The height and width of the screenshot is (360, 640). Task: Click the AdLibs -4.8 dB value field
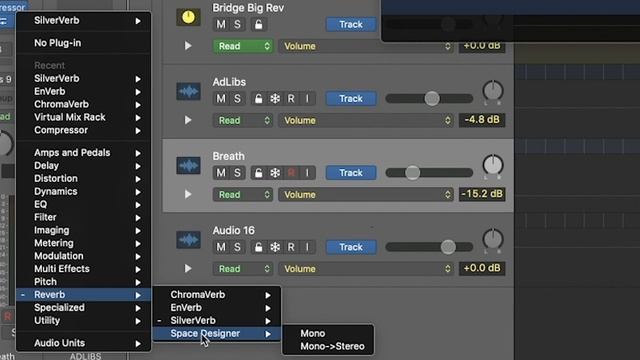pos(482,120)
